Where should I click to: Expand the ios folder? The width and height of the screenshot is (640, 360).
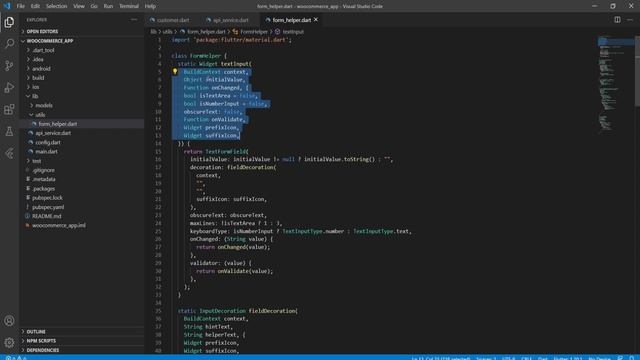(82, 87)
